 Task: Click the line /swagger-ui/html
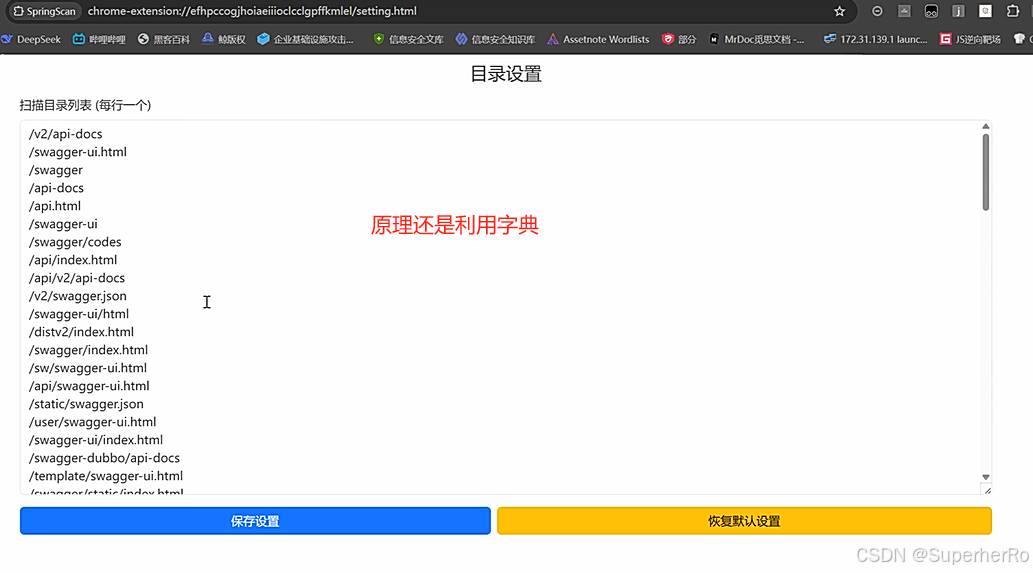tap(79, 314)
